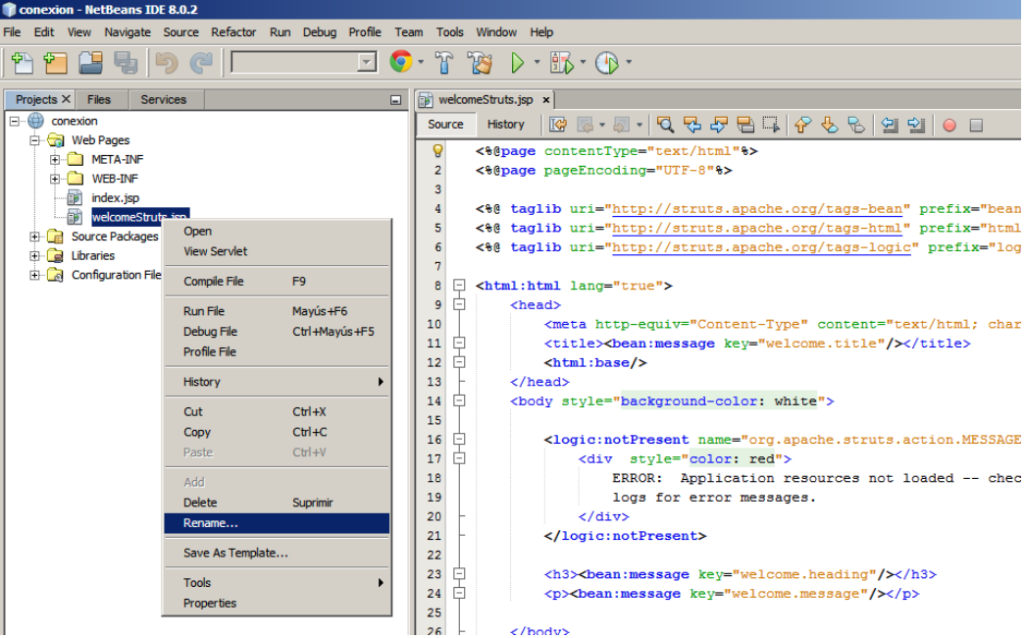
Task: Click the tags-html URI link on line 5
Action: [x=756, y=228]
